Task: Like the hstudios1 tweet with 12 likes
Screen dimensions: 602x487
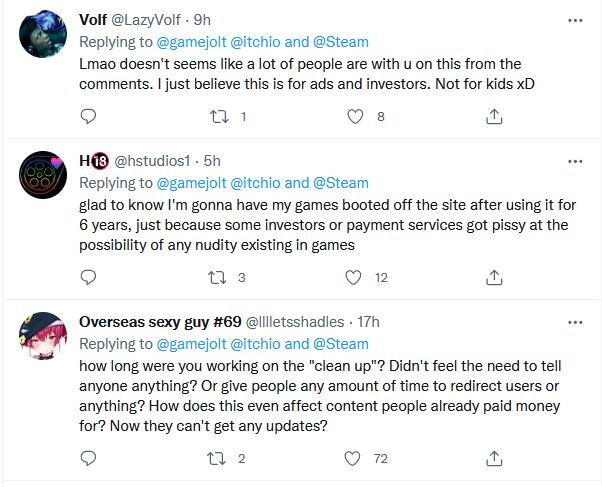Action: point(353,278)
